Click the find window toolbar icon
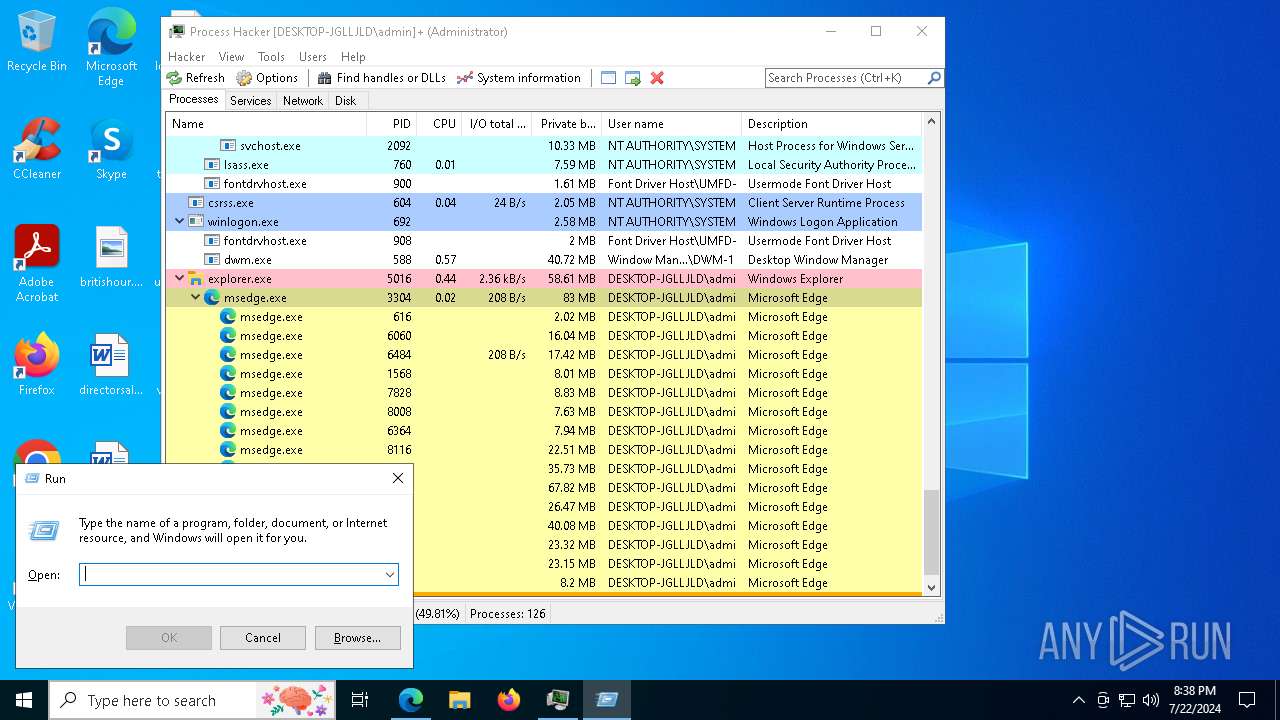1280x720 pixels. (608, 78)
